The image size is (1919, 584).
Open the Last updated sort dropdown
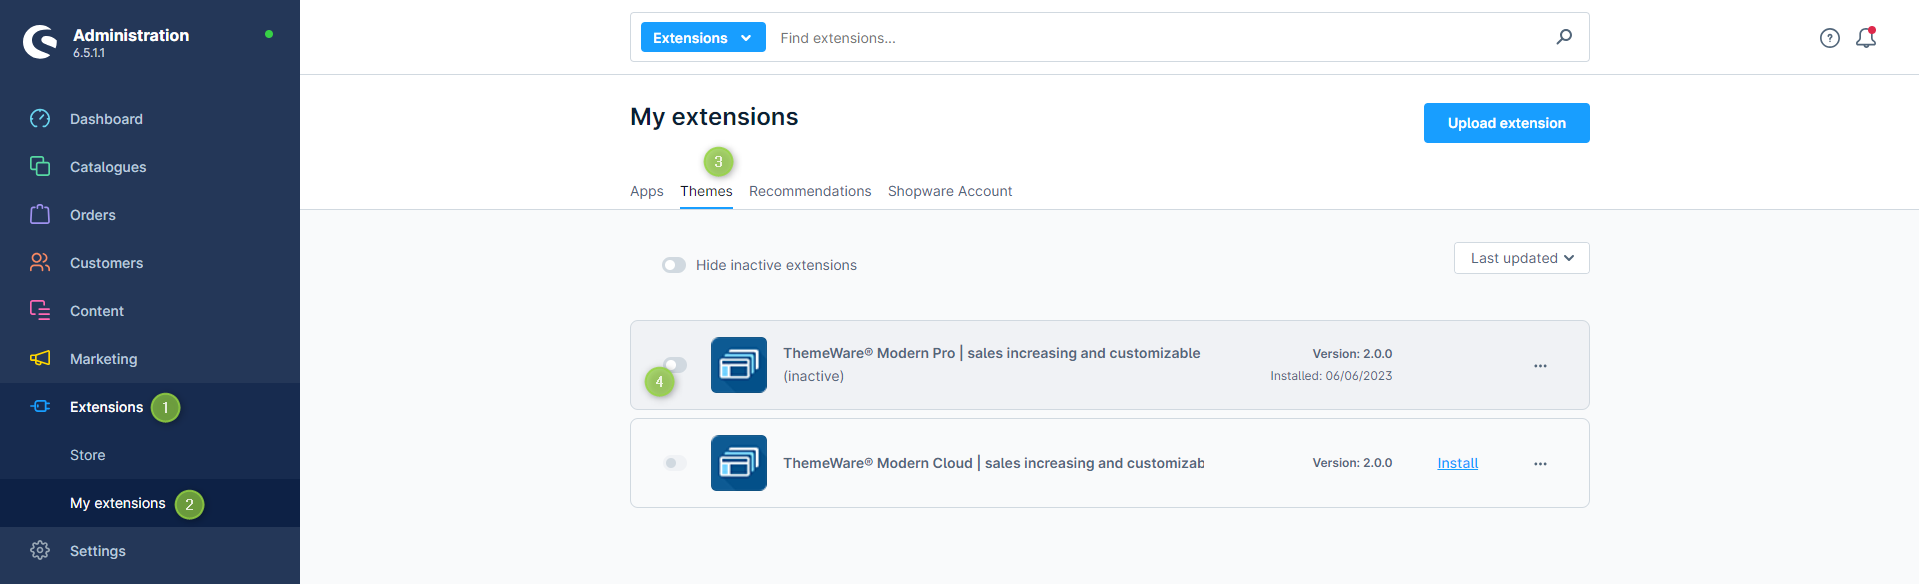coord(1521,258)
